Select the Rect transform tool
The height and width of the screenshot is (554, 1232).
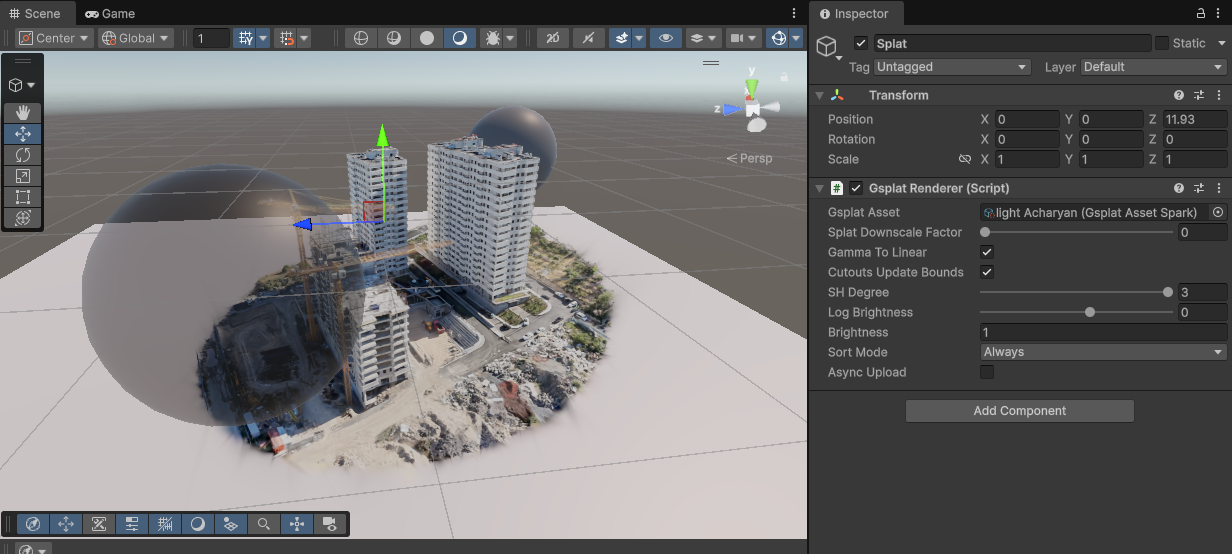pos(22,197)
